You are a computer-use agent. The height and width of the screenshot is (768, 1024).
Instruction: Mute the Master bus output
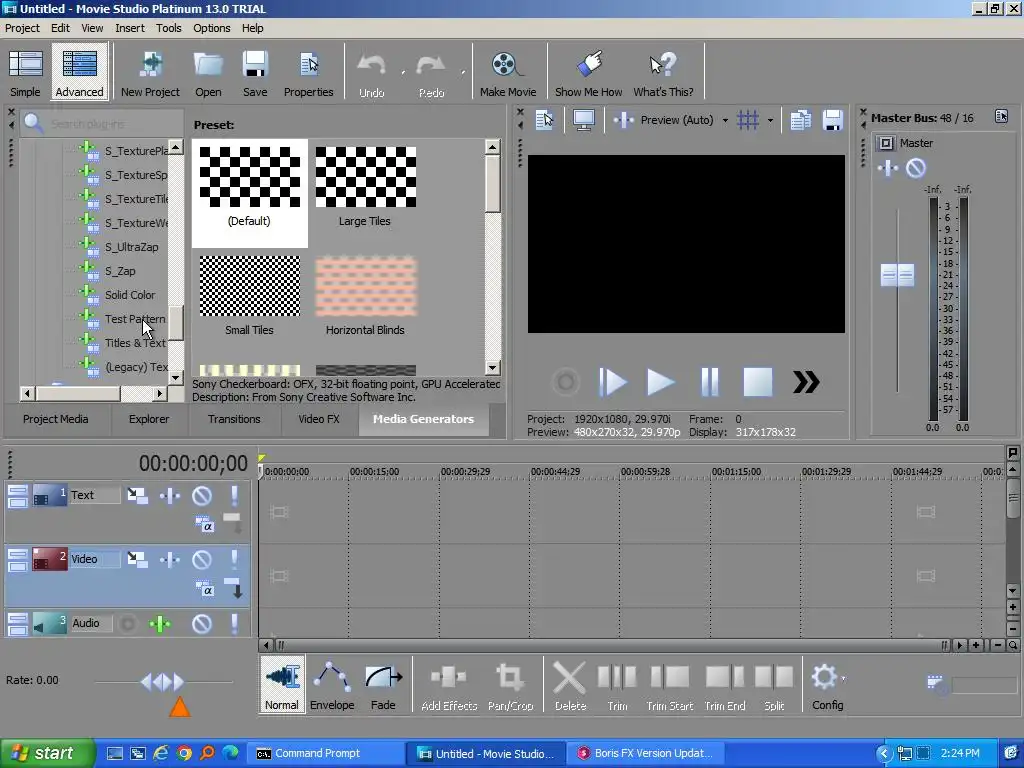click(916, 168)
